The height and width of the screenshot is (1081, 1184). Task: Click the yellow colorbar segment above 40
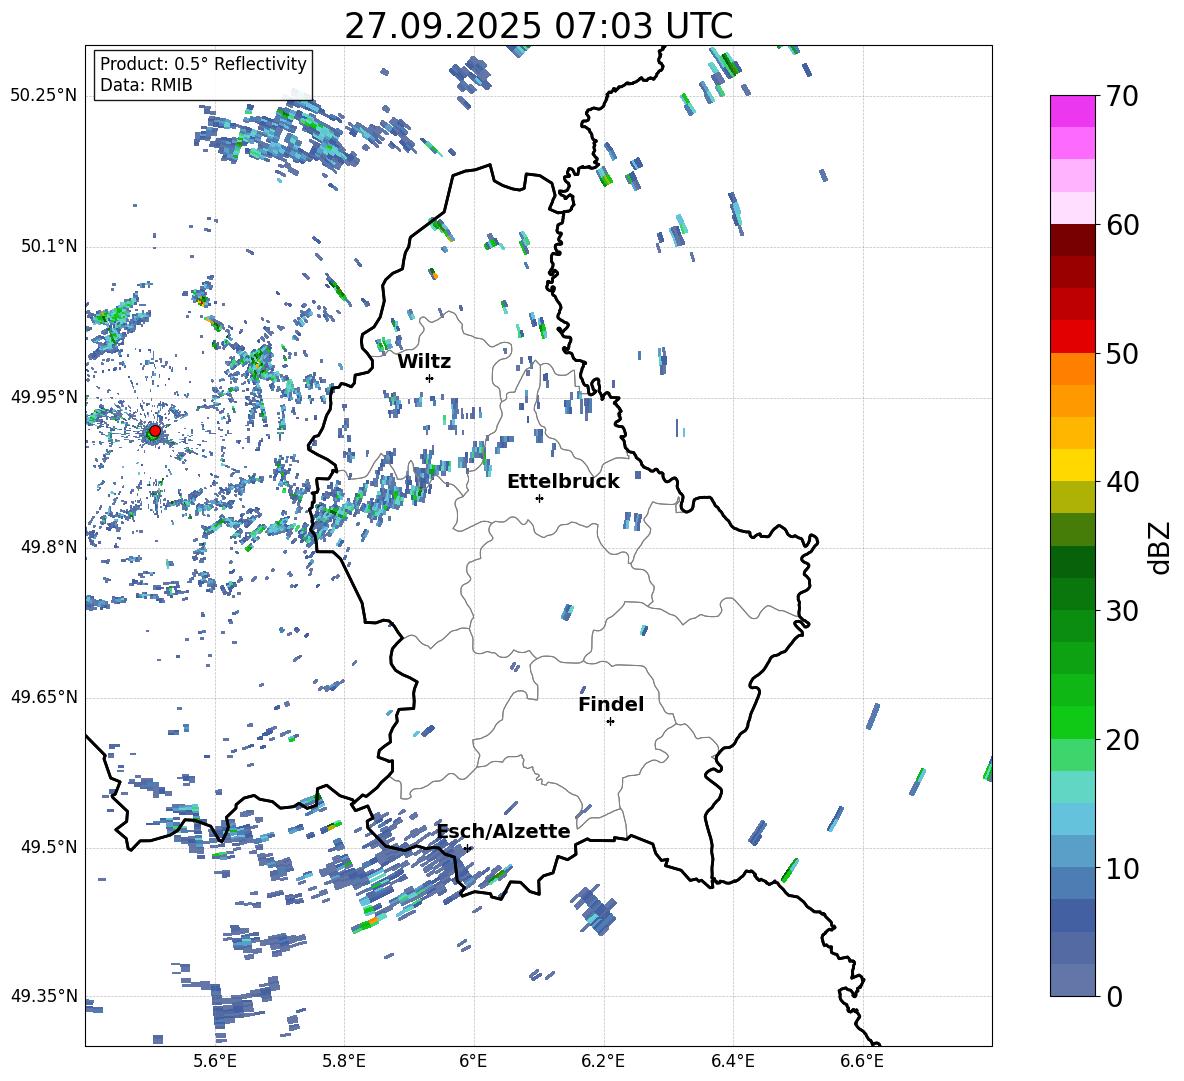[x=1073, y=465]
